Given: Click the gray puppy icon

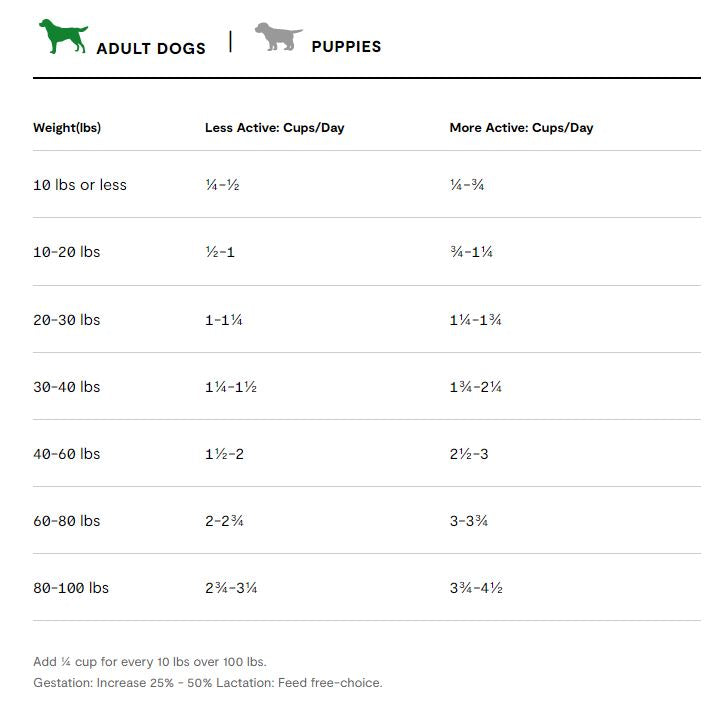Looking at the screenshot, I should coord(278,38).
